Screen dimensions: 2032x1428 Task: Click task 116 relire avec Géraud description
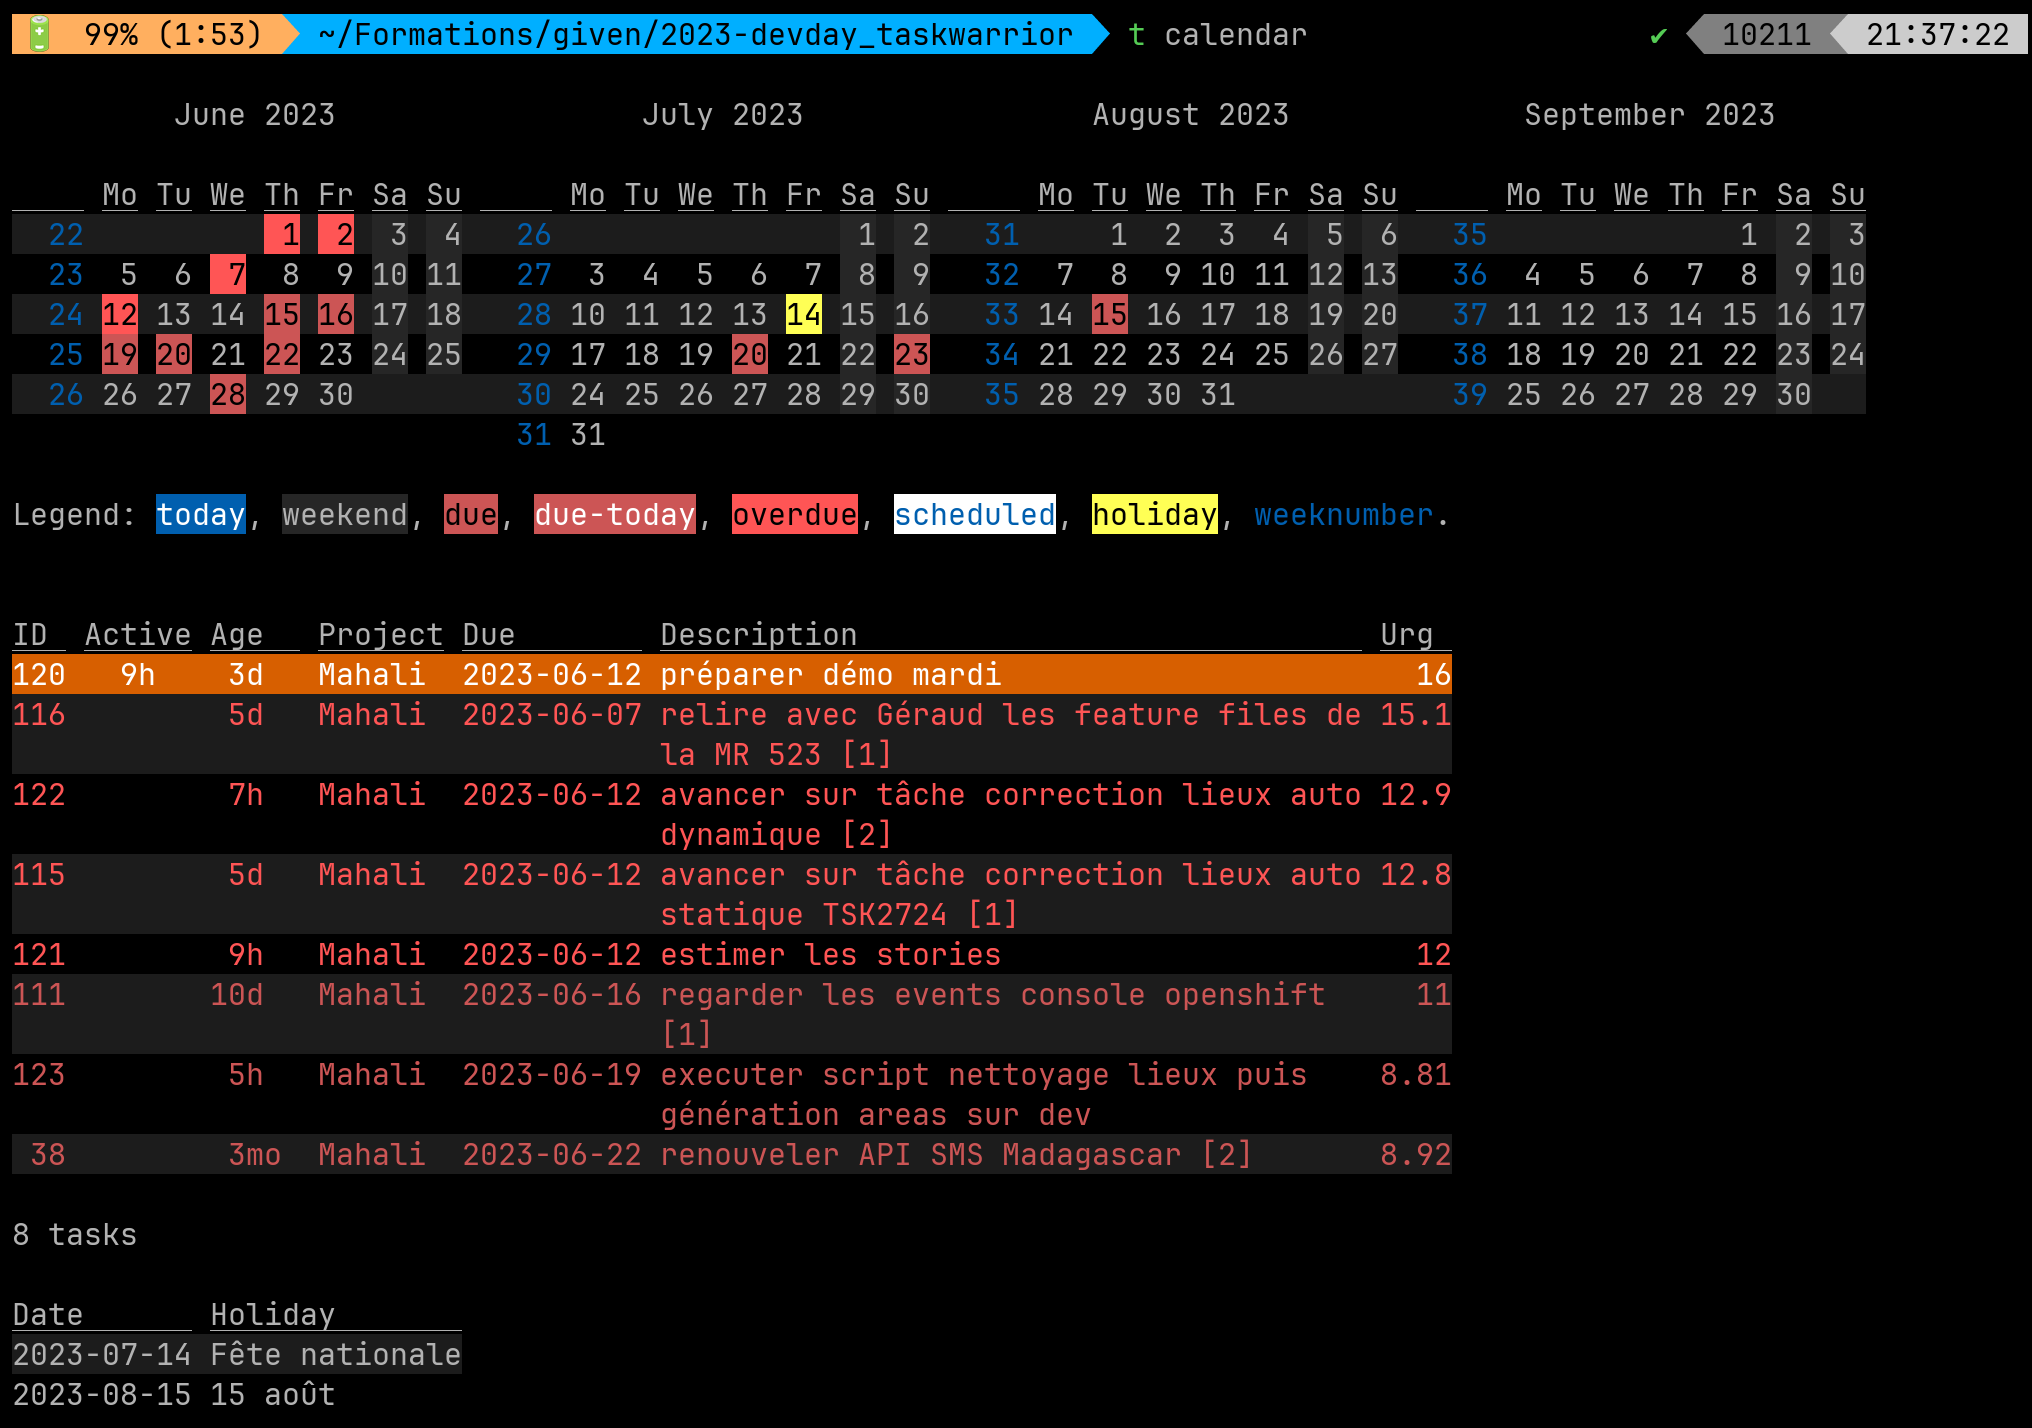1009,715
